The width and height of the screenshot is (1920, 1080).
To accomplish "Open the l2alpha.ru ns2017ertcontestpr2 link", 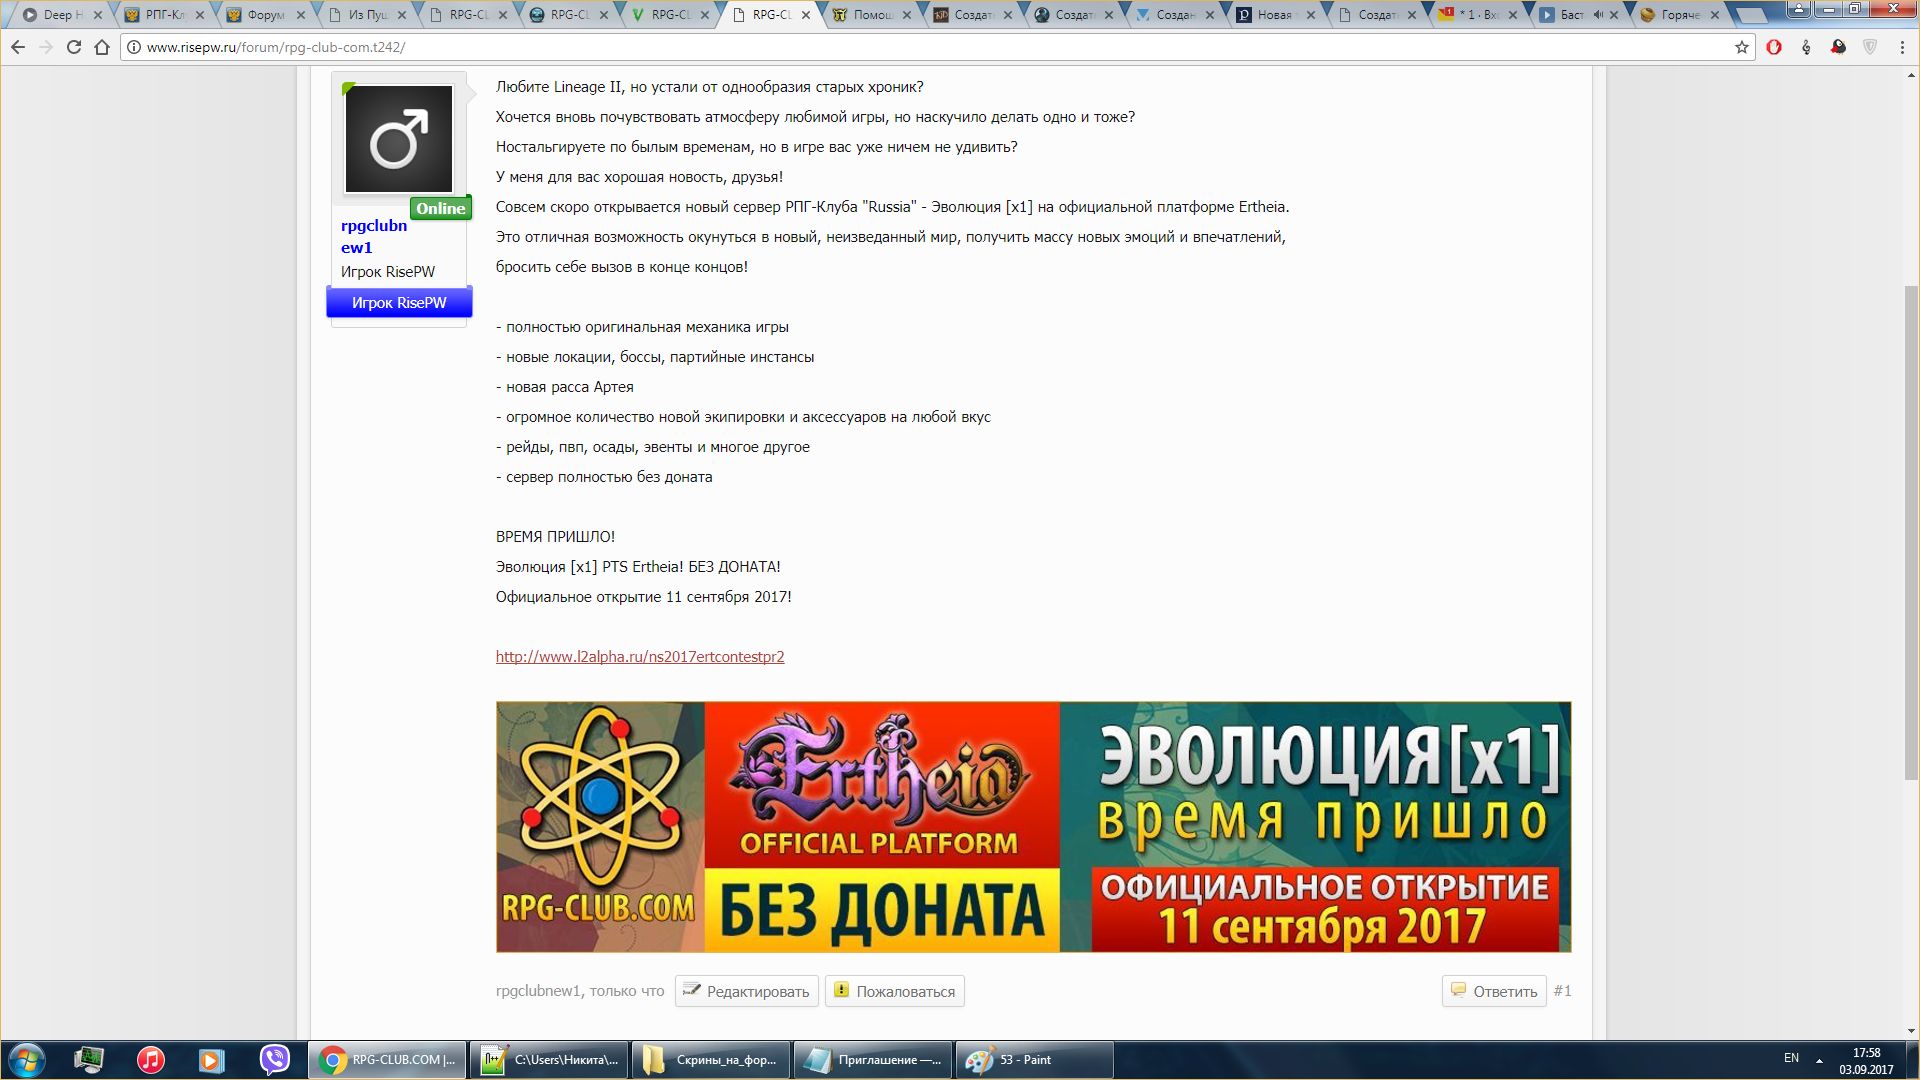I will coord(640,657).
